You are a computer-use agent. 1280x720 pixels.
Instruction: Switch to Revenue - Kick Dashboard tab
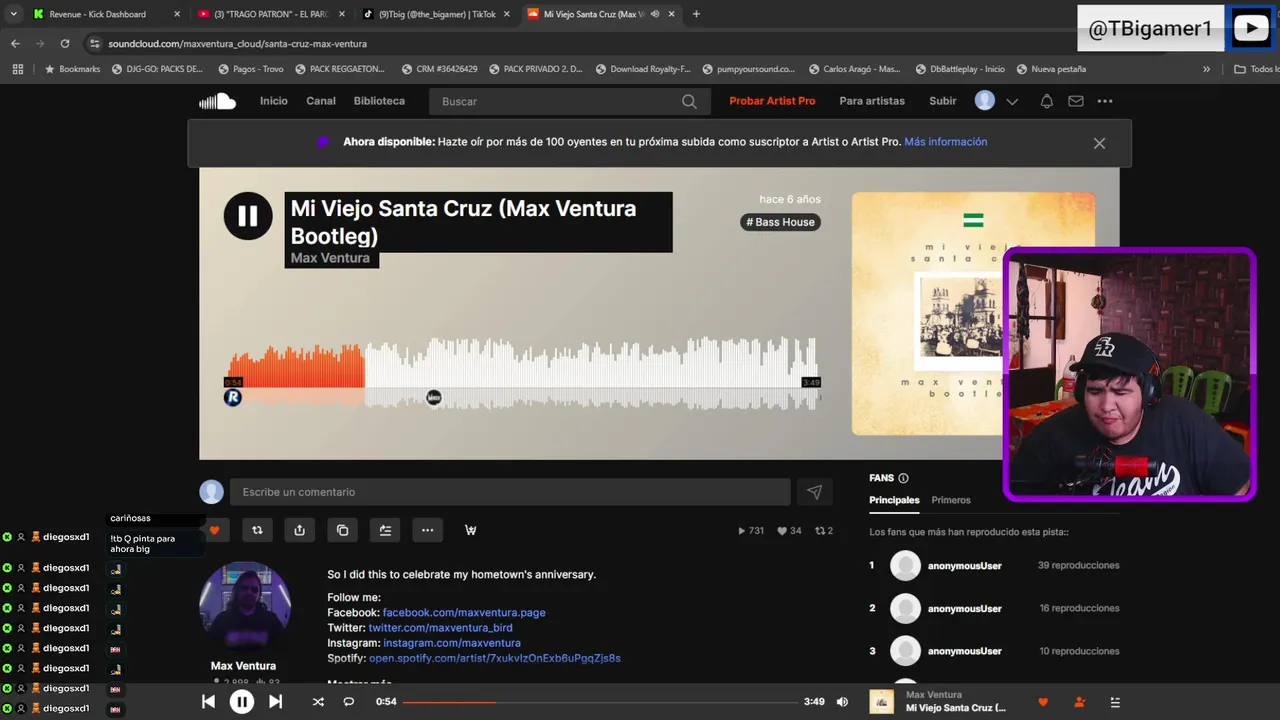(106, 14)
